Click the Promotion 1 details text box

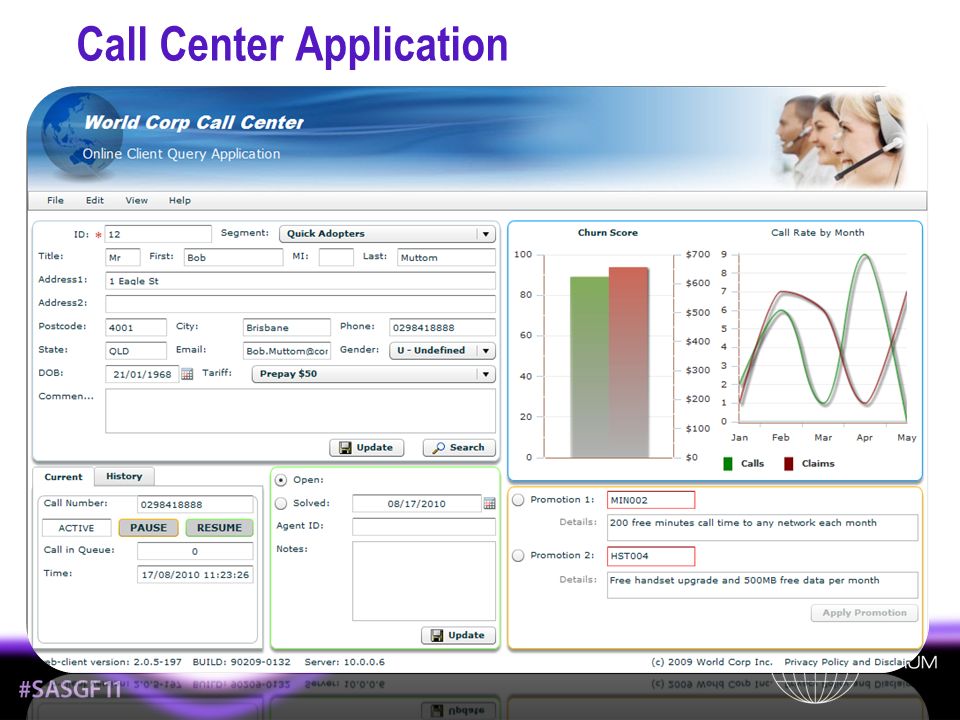pyautogui.click(x=762, y=527)
